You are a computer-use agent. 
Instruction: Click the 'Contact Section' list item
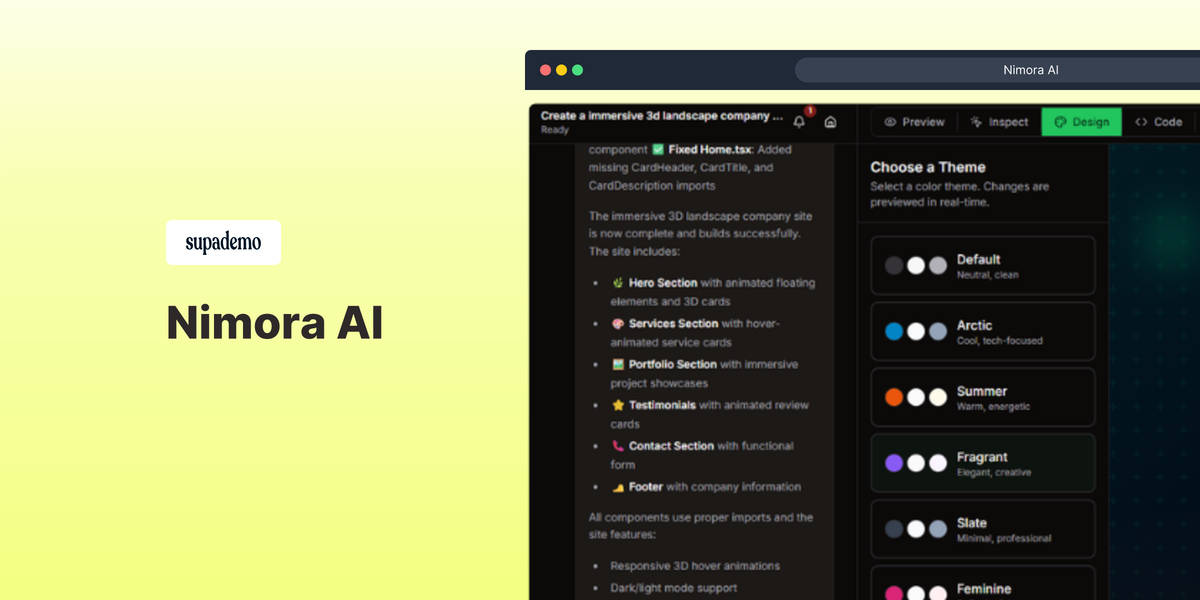(x=702, y=455)
